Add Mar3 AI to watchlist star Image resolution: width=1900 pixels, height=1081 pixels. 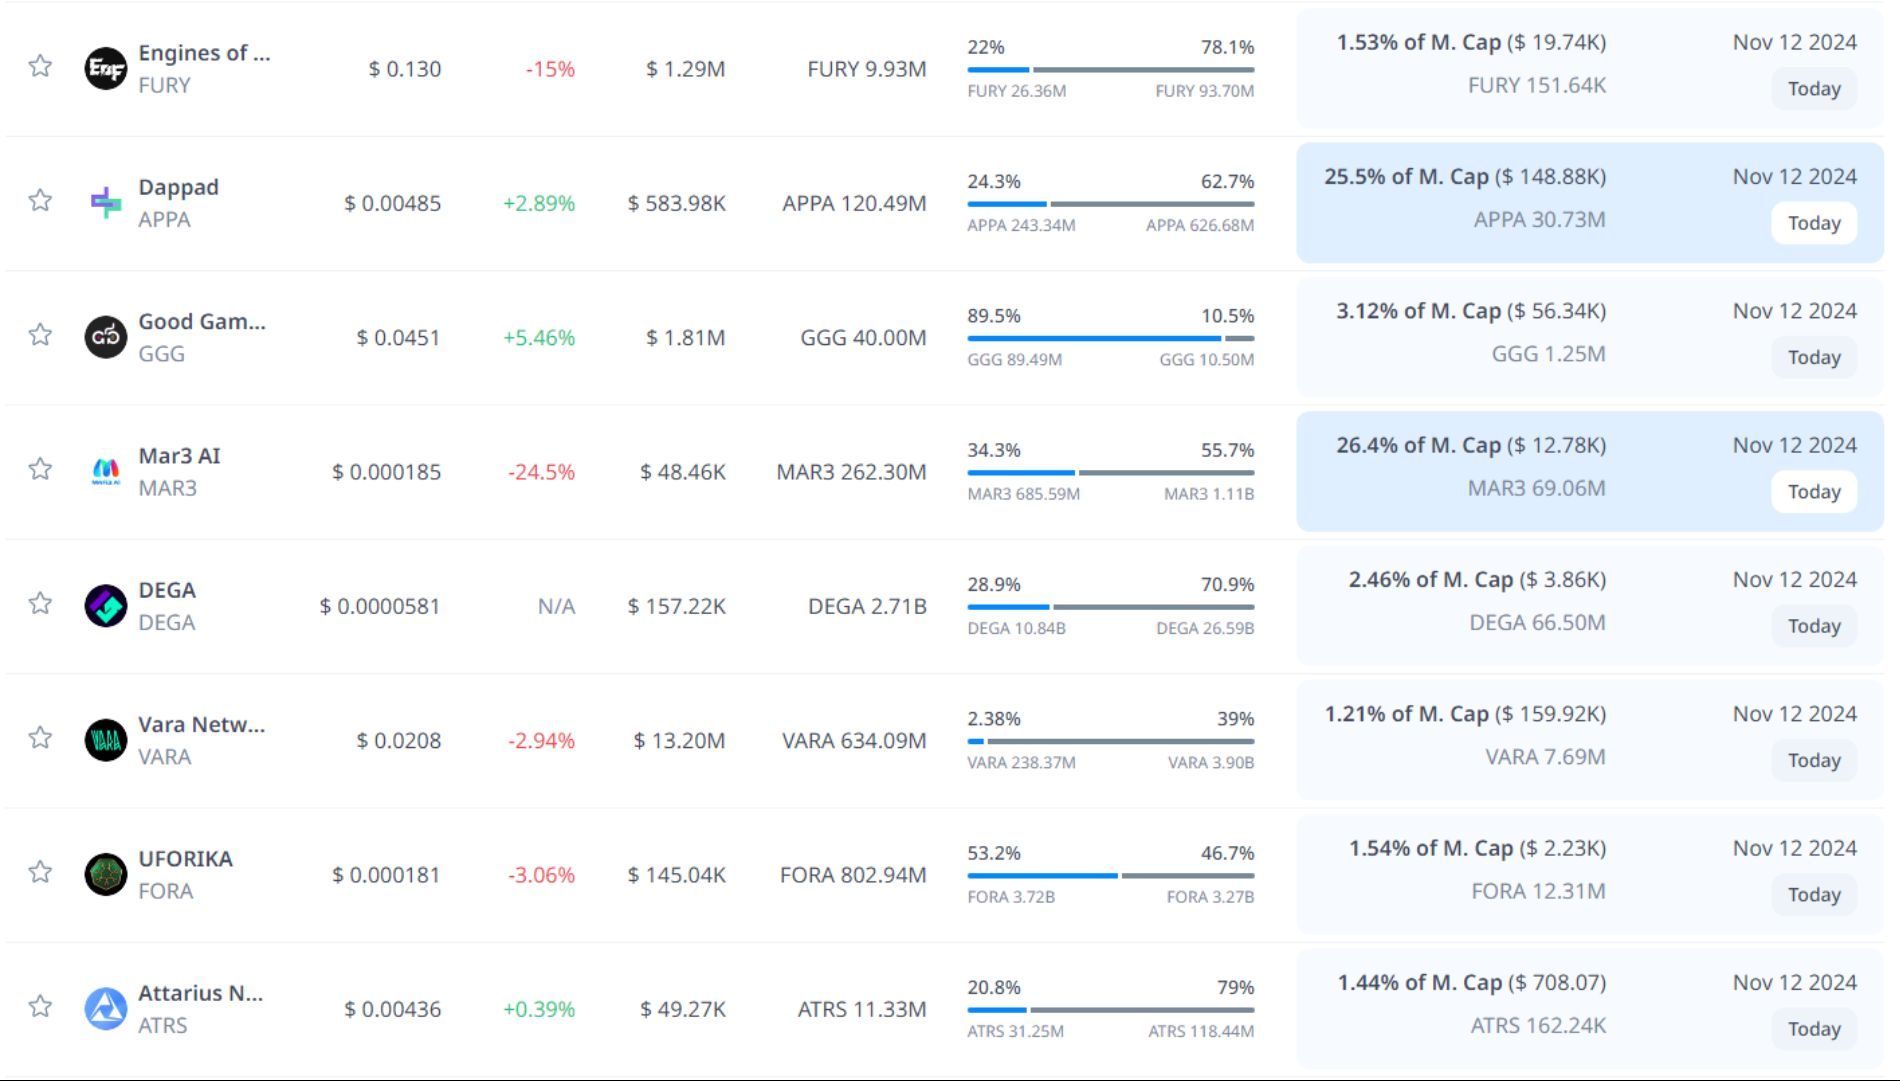click(40, 469)
